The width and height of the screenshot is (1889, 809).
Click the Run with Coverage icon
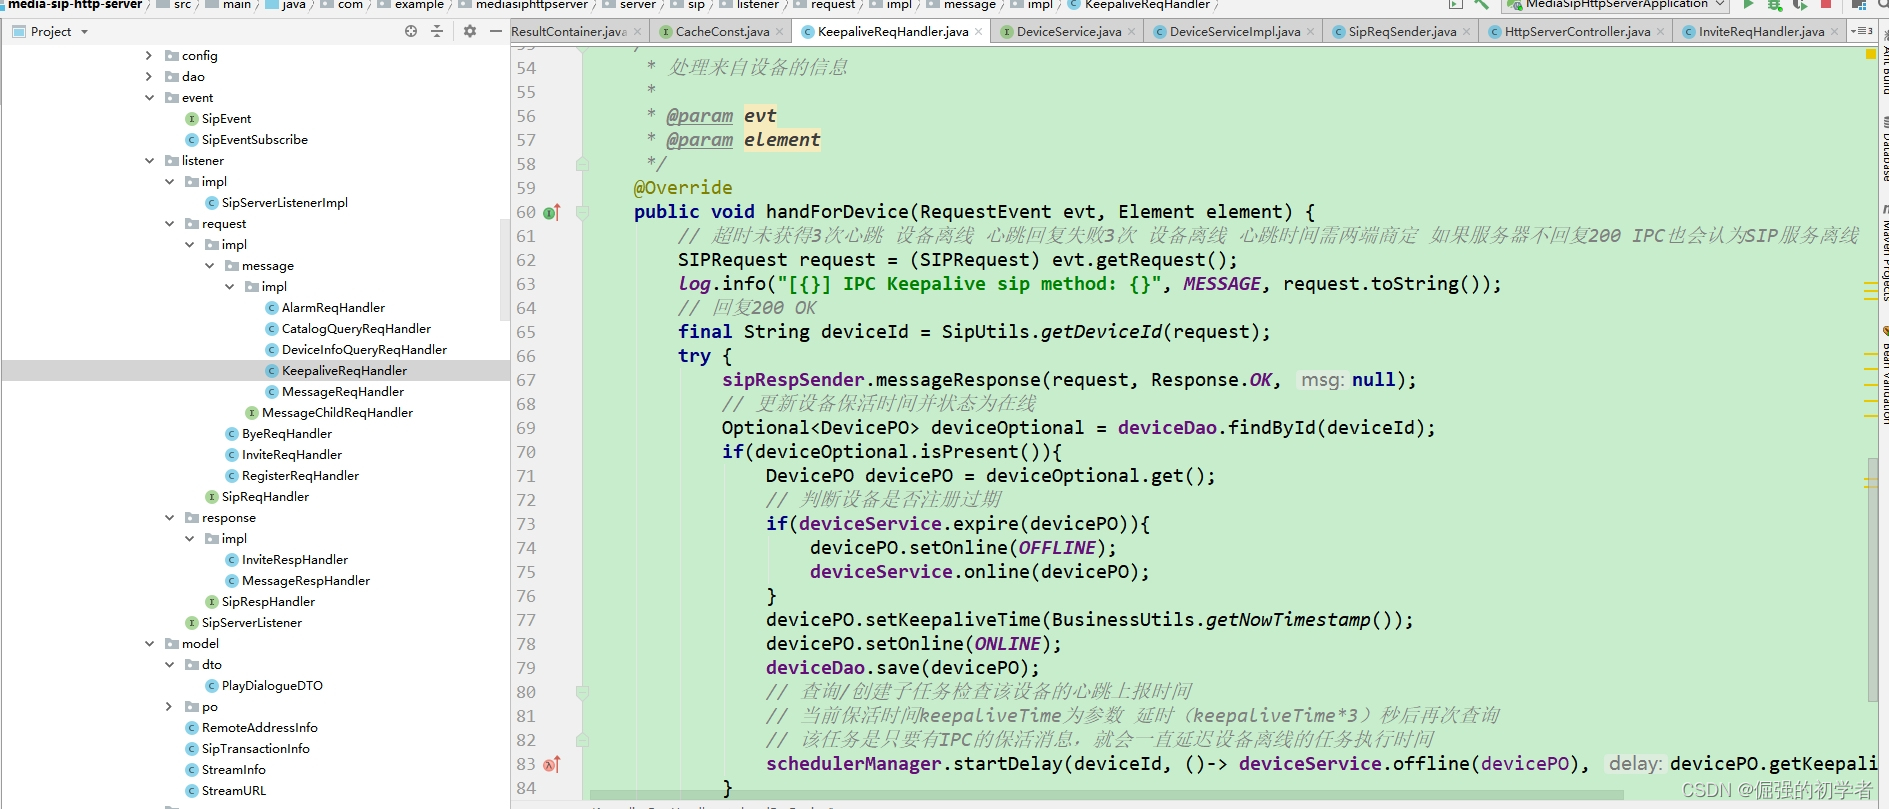(1800, 4)
